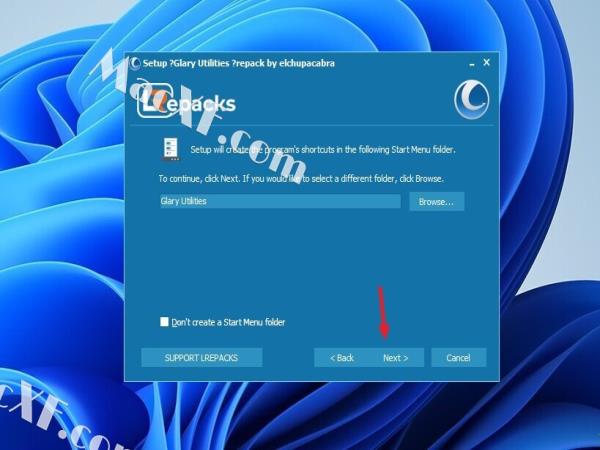Screen dimensions: 600x450
Task: Click the Glary Utilities folder name field
Action: pyautogui.click(x=280, y=201)
